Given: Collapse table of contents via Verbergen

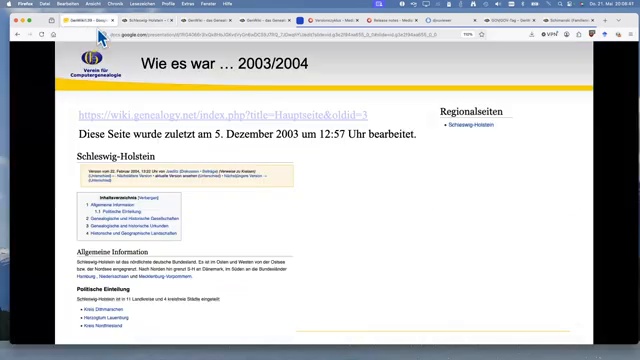Looking at the screenshot, I should pyautogui.click(x=148, y=198).
